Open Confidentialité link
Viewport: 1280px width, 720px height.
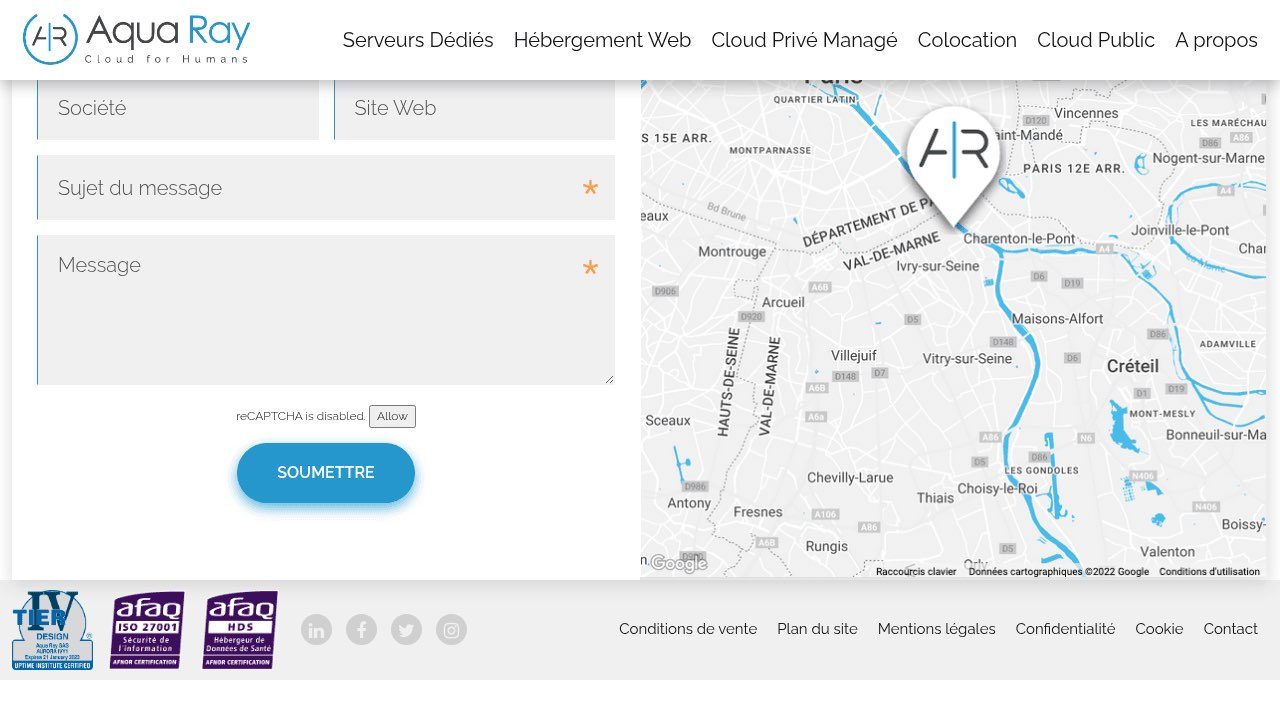1065,629
